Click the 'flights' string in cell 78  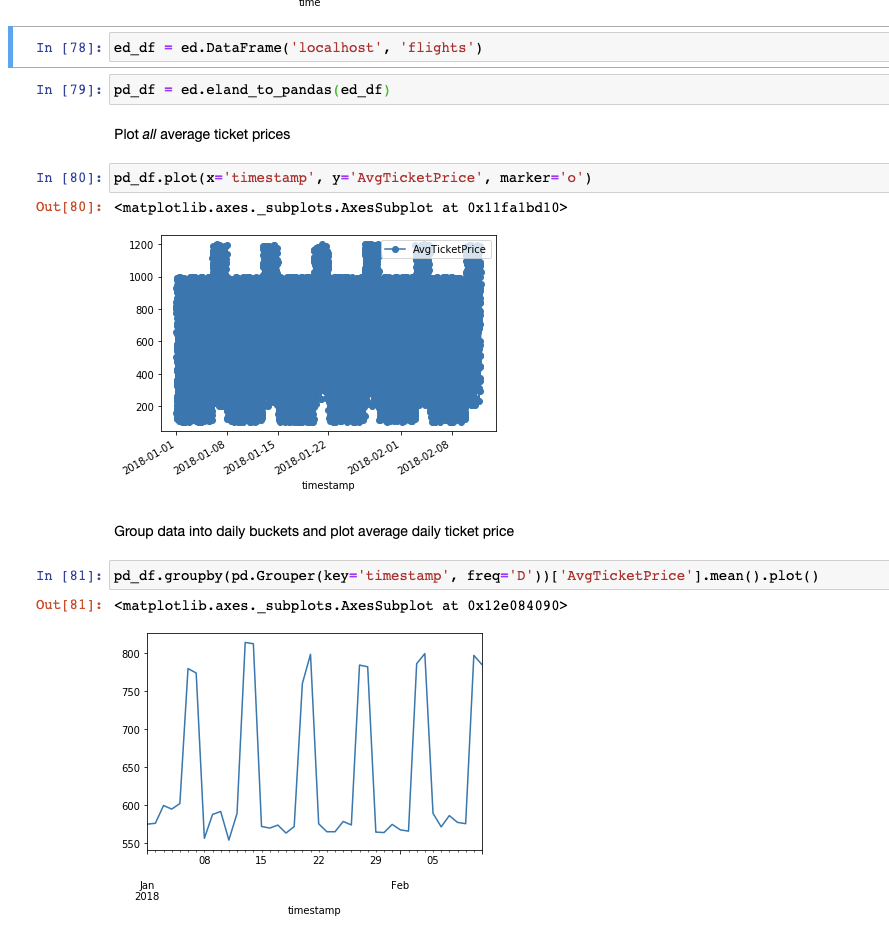[x=437, y=48]
